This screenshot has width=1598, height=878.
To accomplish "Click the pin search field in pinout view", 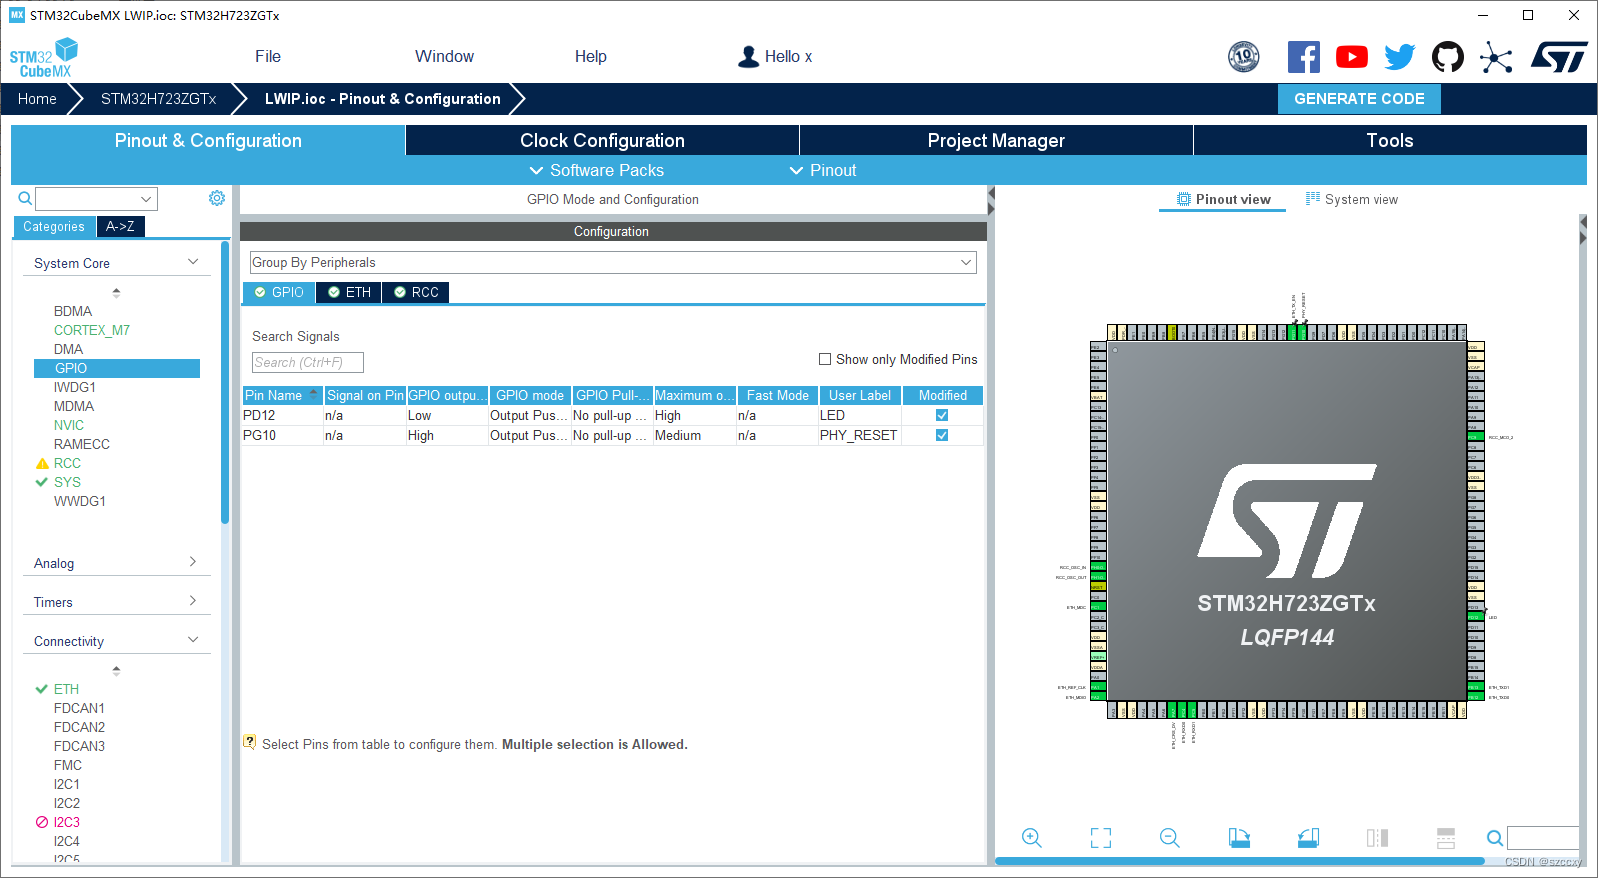I will tap(1543, 838).
